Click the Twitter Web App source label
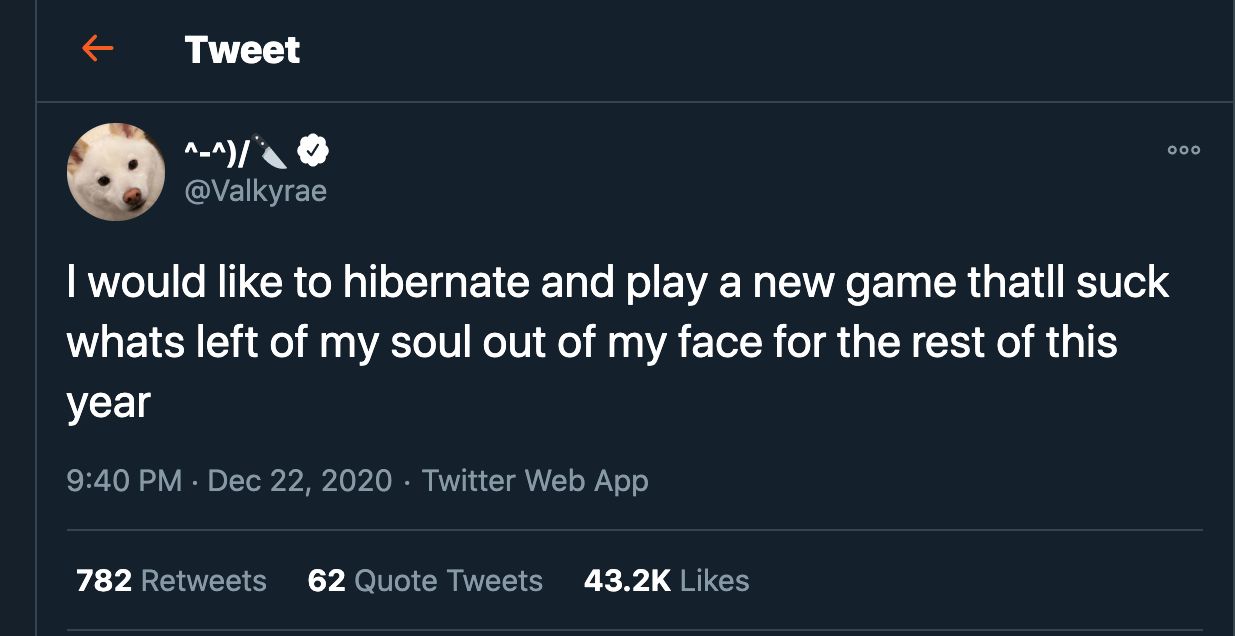This screenshot has width=1235, height=636. click(x=536, y=481)
